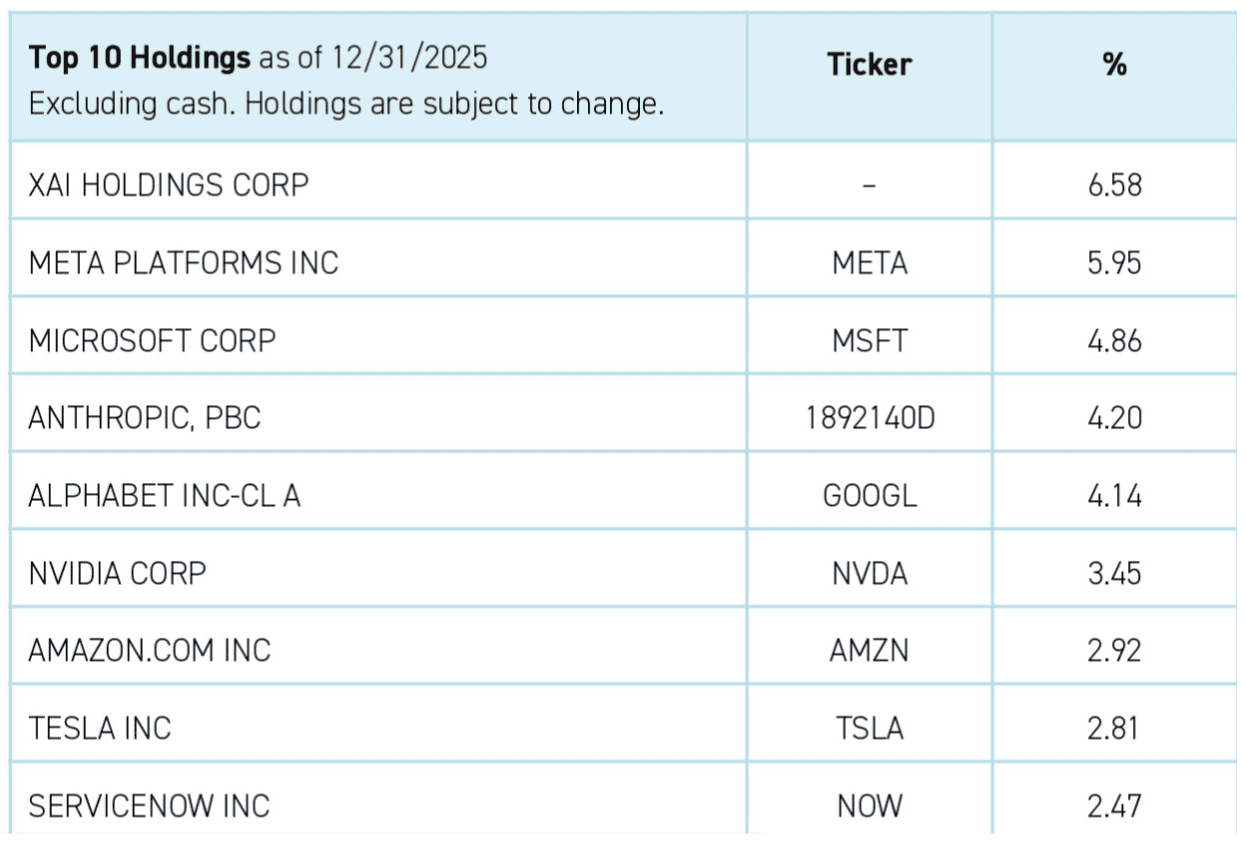Select the TESLA INC holding name
Viewport: 1246px width, 848px height.
click(x=100, y=728)
